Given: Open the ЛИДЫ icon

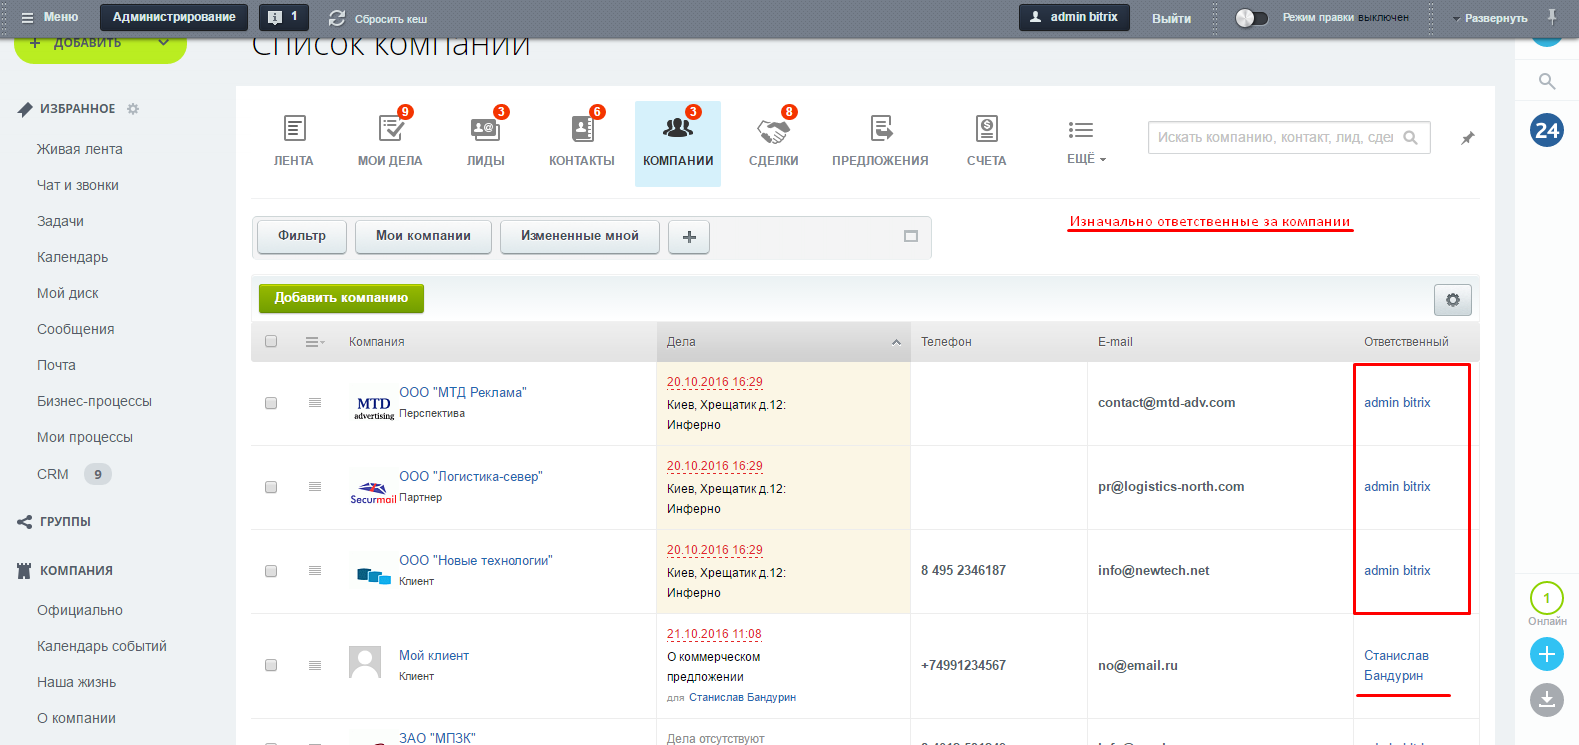Looking at the screenshot, I should click(485, 128).
